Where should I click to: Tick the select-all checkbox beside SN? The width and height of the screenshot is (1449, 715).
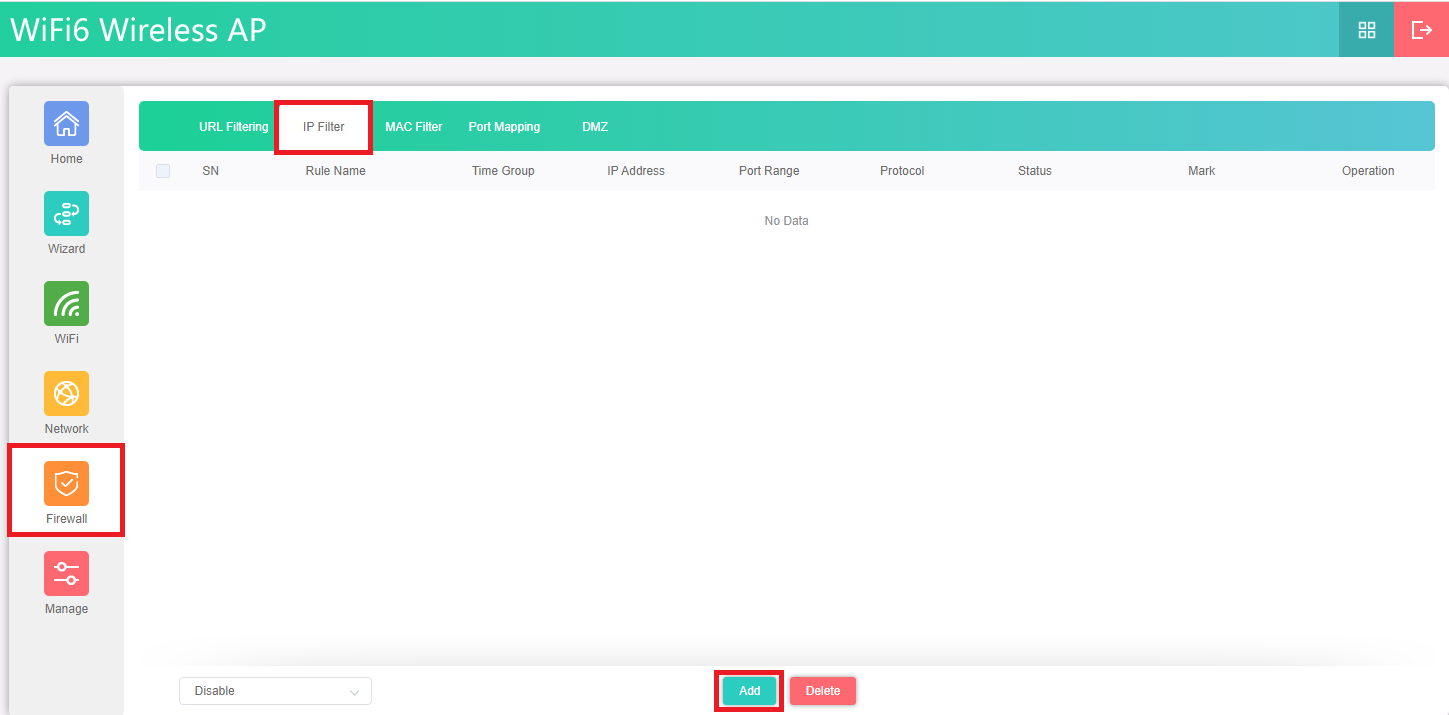tap(163, 171)
